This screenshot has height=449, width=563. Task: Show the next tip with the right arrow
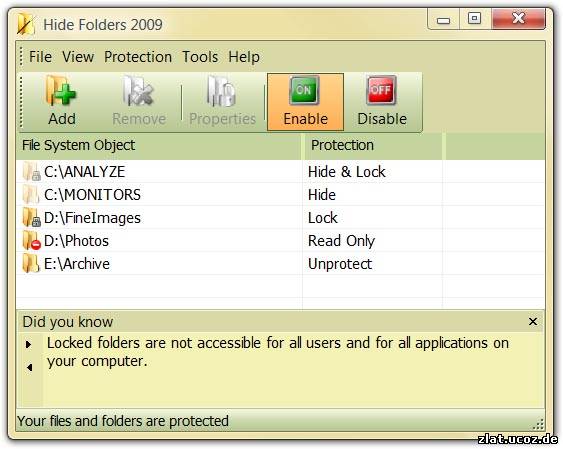click(x=29, y=345)
